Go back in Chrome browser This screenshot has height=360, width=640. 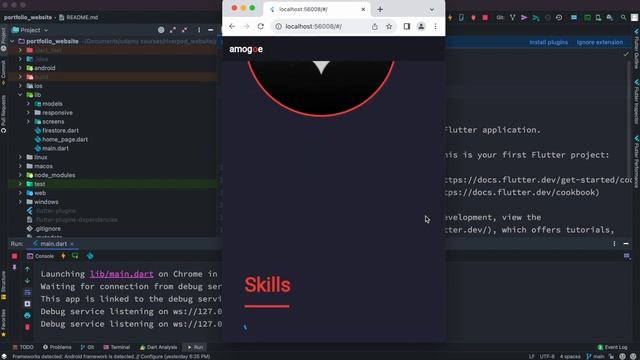(x=232, y=26)
